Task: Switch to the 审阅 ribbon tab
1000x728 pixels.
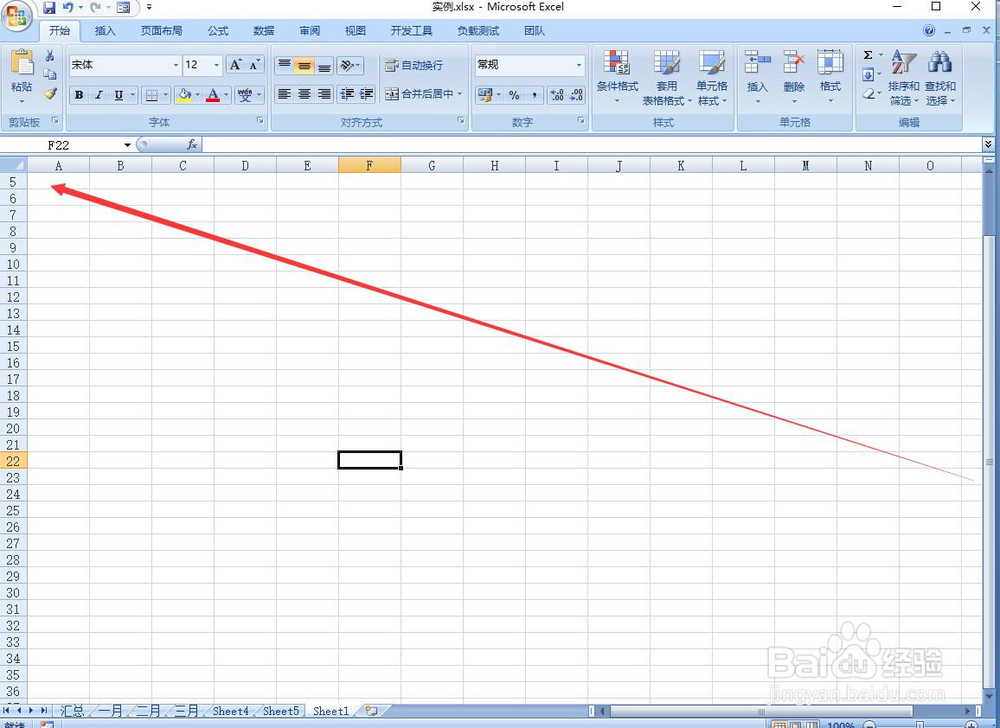Action: pos(309,31)
